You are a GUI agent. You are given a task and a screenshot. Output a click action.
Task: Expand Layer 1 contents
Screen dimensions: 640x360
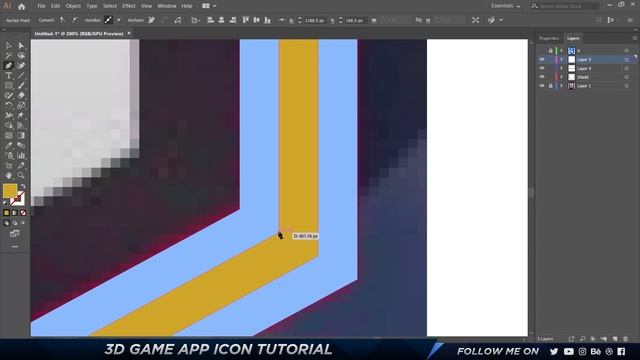[x=561, y=86]
